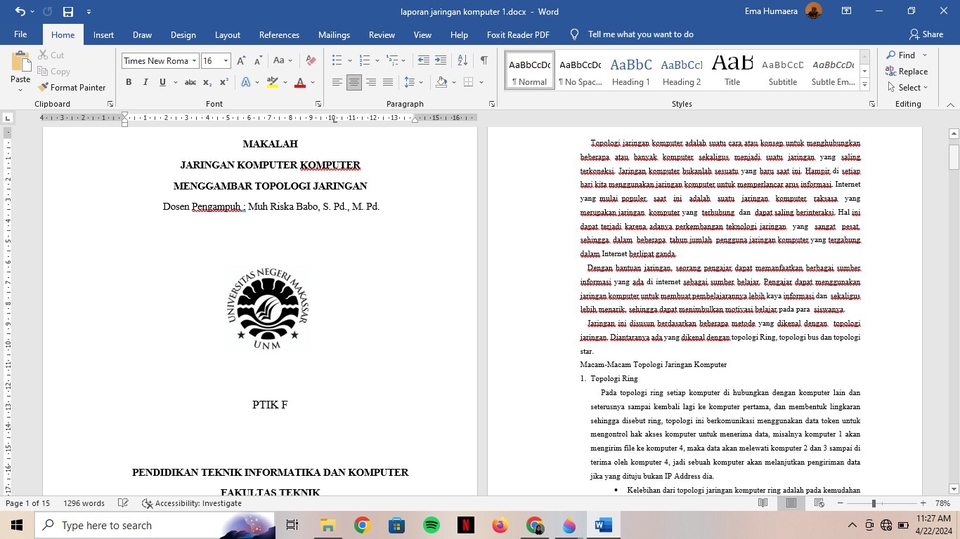960x539 pixels.
Task: Toggle show paragraph marks
Action: (484, 60)
